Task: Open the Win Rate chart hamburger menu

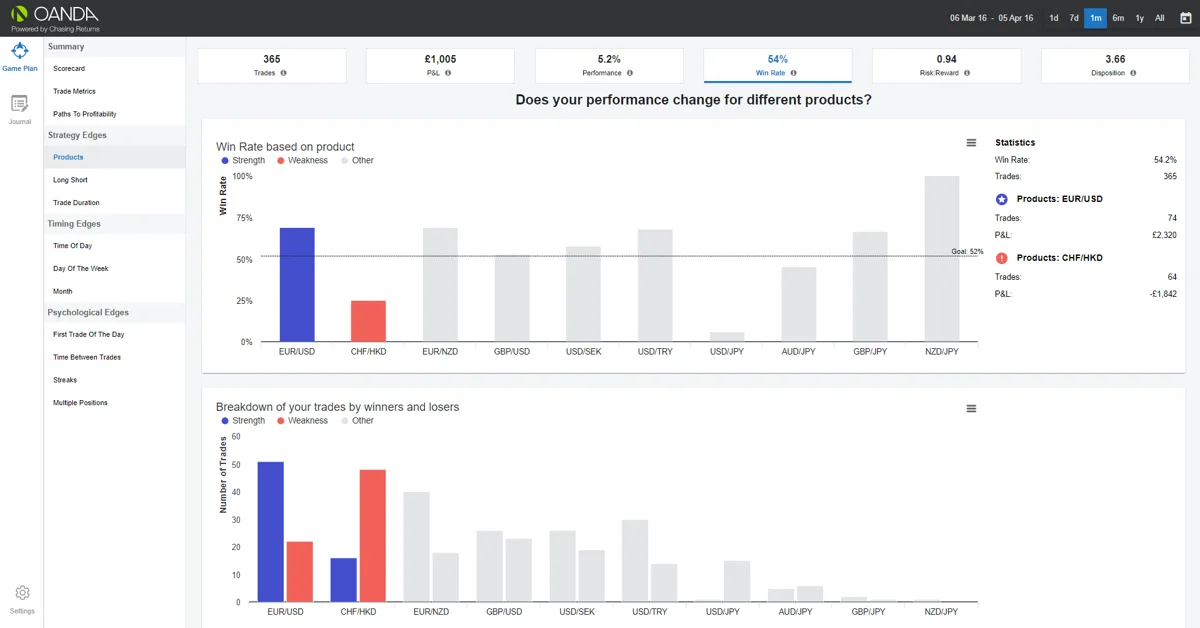Action: [971, 143]
